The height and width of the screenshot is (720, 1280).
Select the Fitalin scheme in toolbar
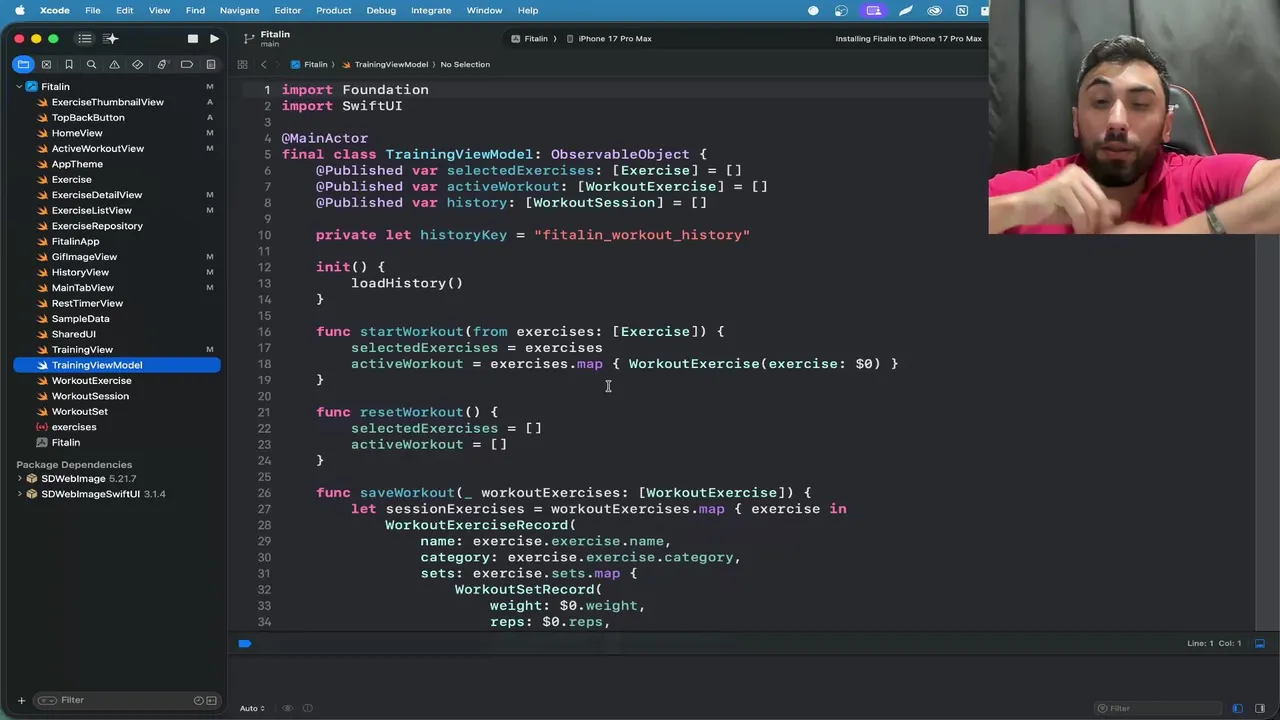tap(529, 39)
